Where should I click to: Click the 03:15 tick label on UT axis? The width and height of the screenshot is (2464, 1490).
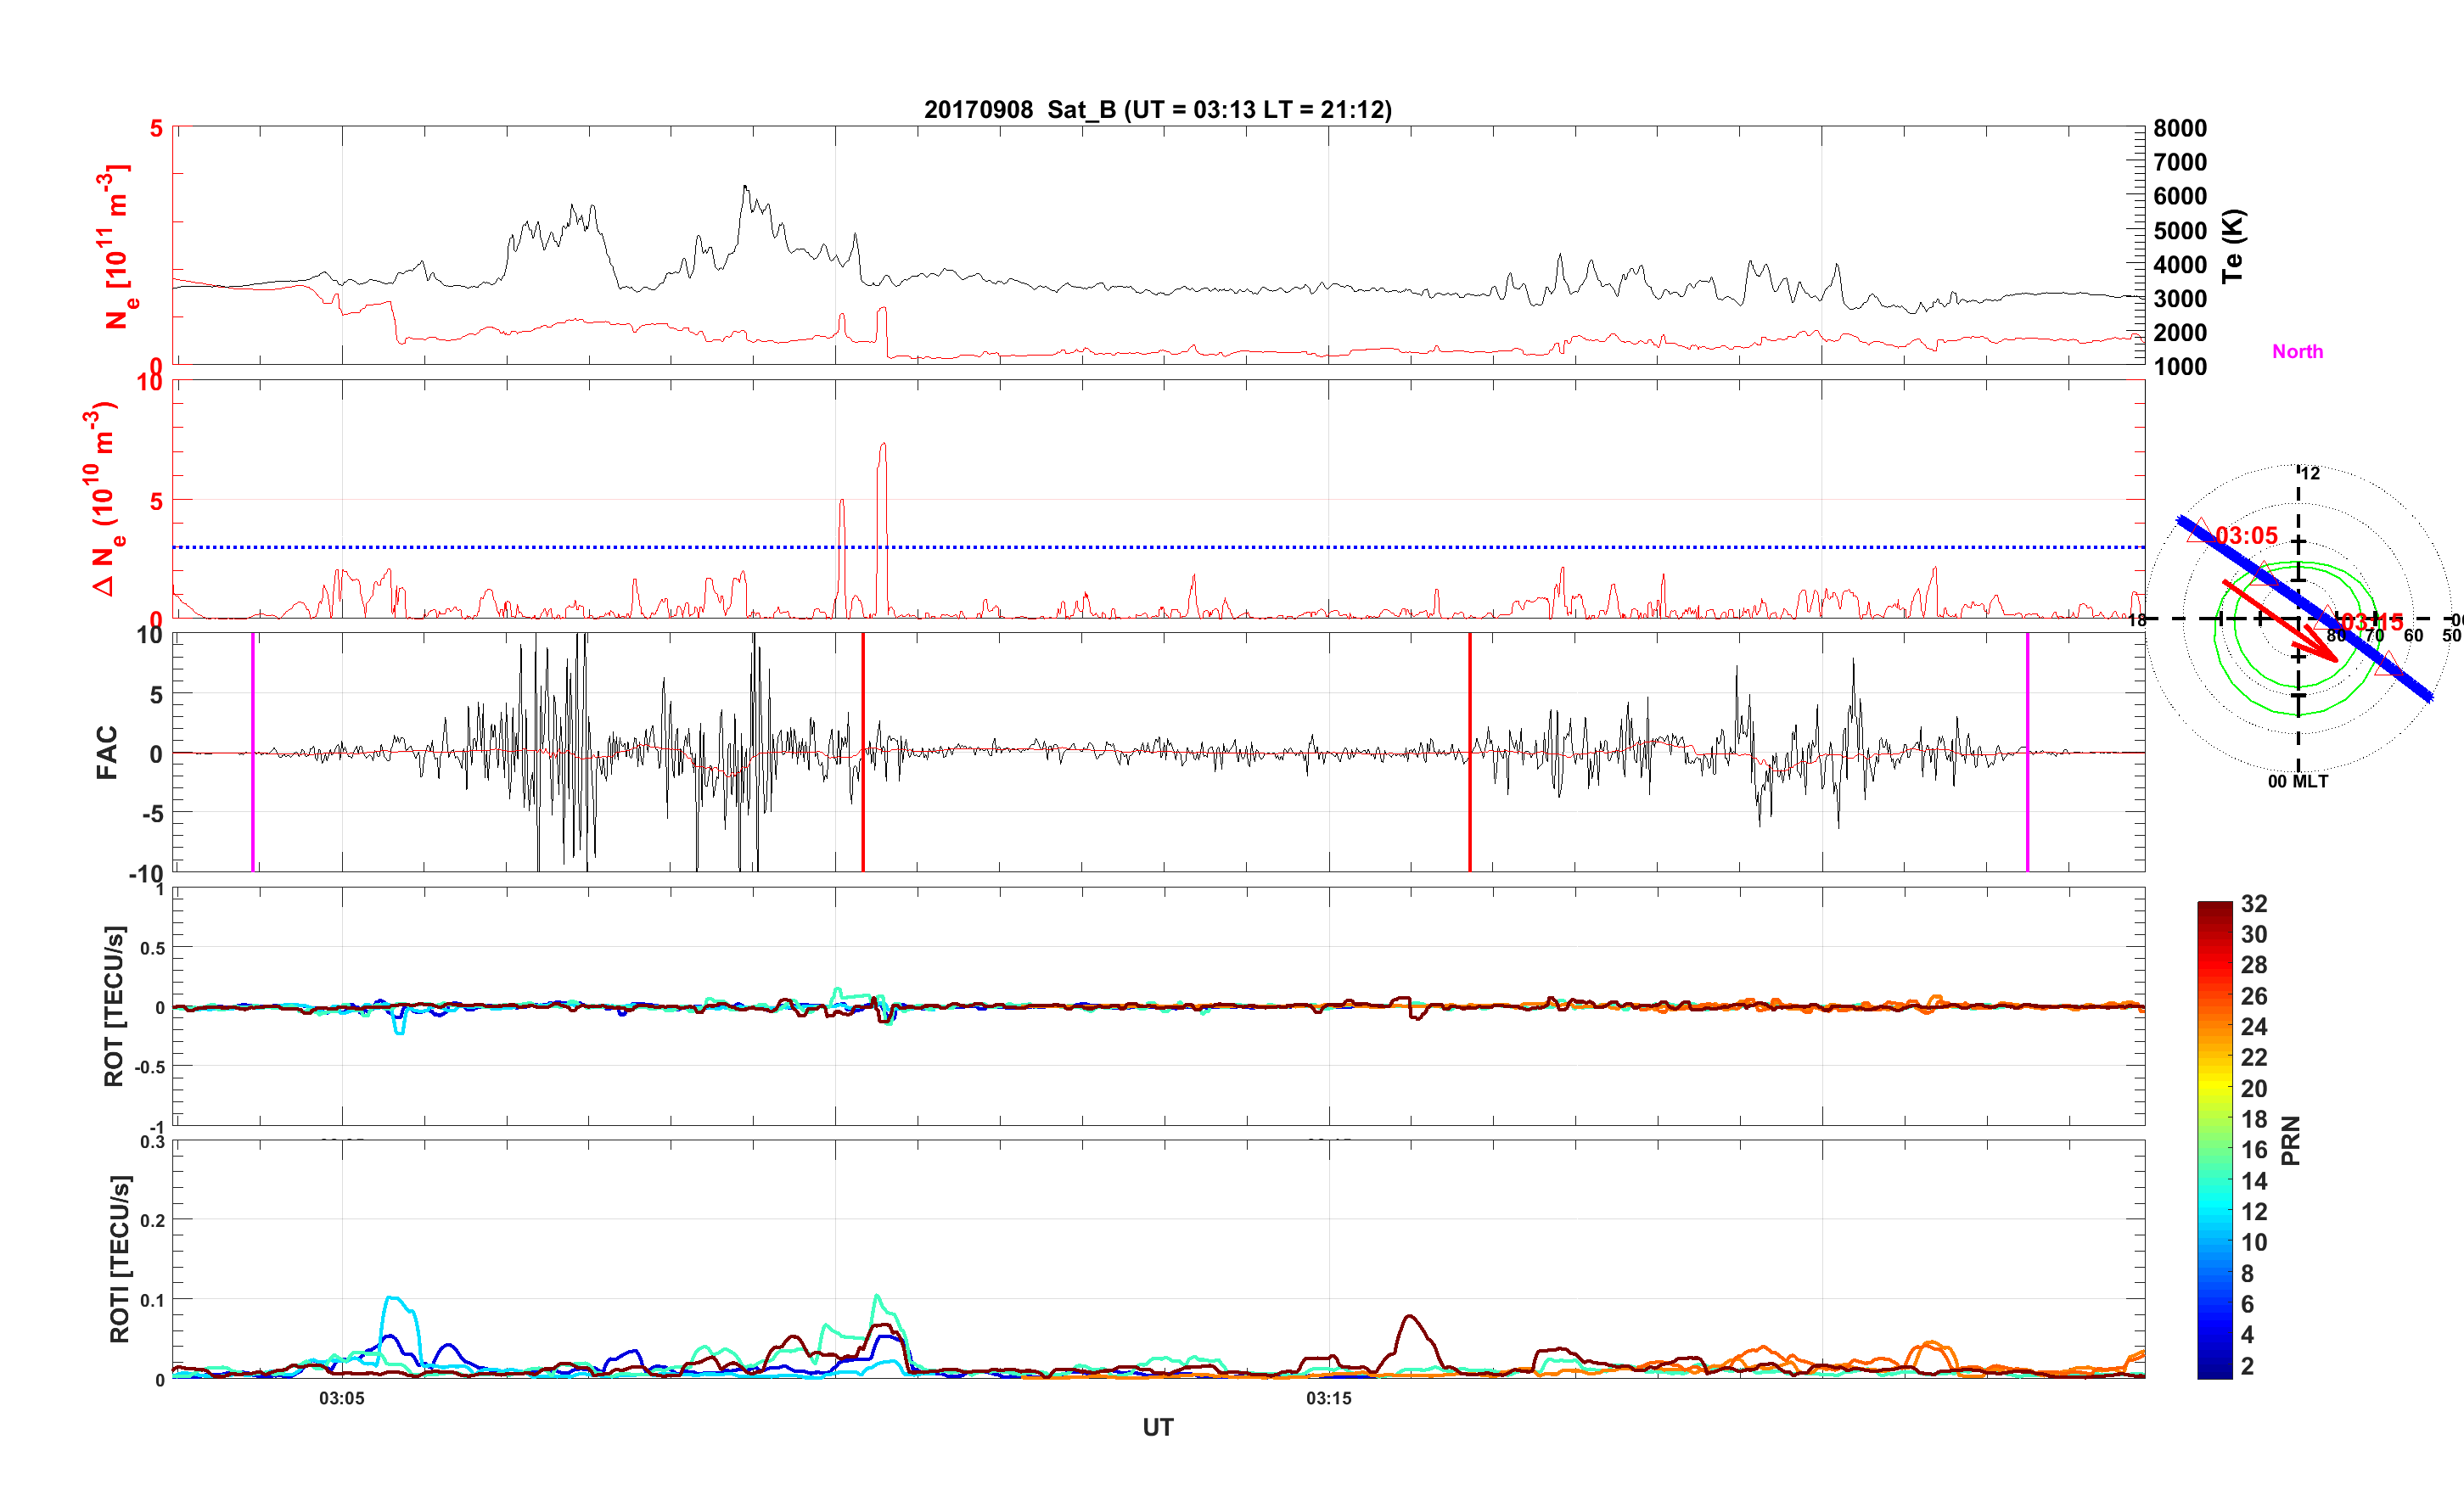(1328, 1398)
